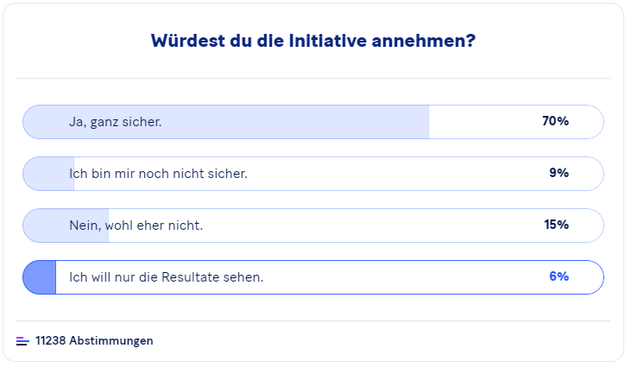Choose "Ich bin mir noch nicht sicher."
This screenshot has width=625, height=369.
click(x=313, y=174)
